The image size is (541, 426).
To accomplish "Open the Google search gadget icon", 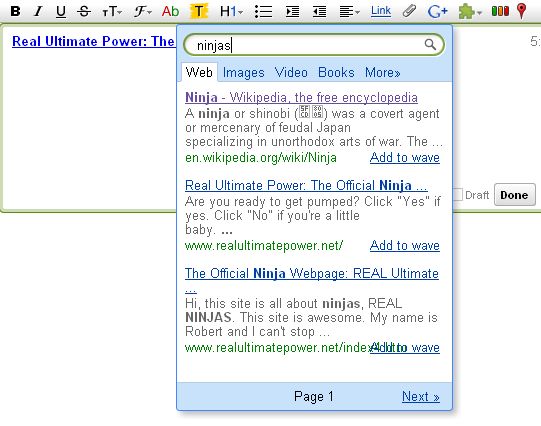I will [437, 11].
